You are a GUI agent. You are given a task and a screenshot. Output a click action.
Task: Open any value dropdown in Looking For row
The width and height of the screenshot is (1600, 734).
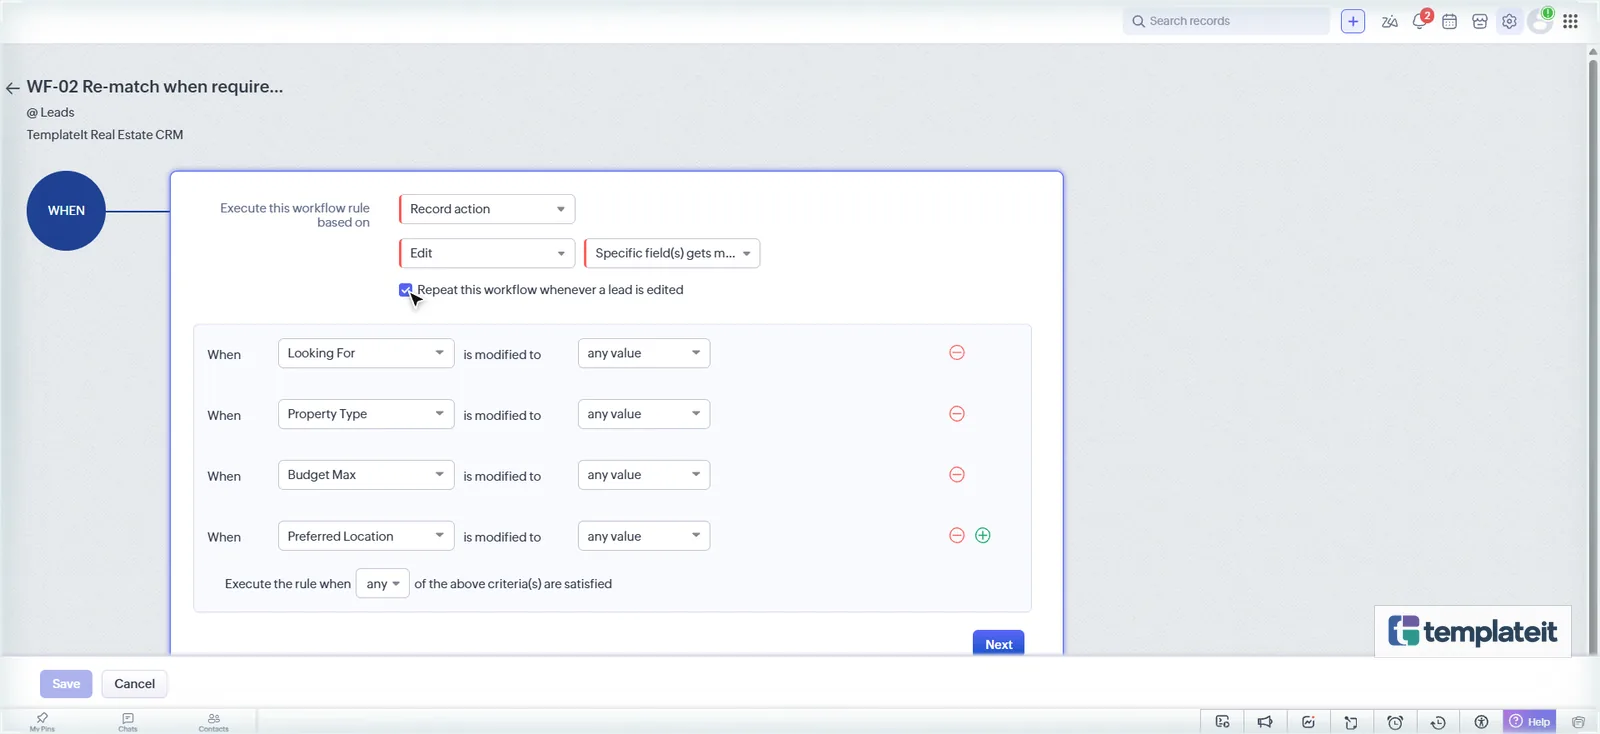[x=644, y=353]
